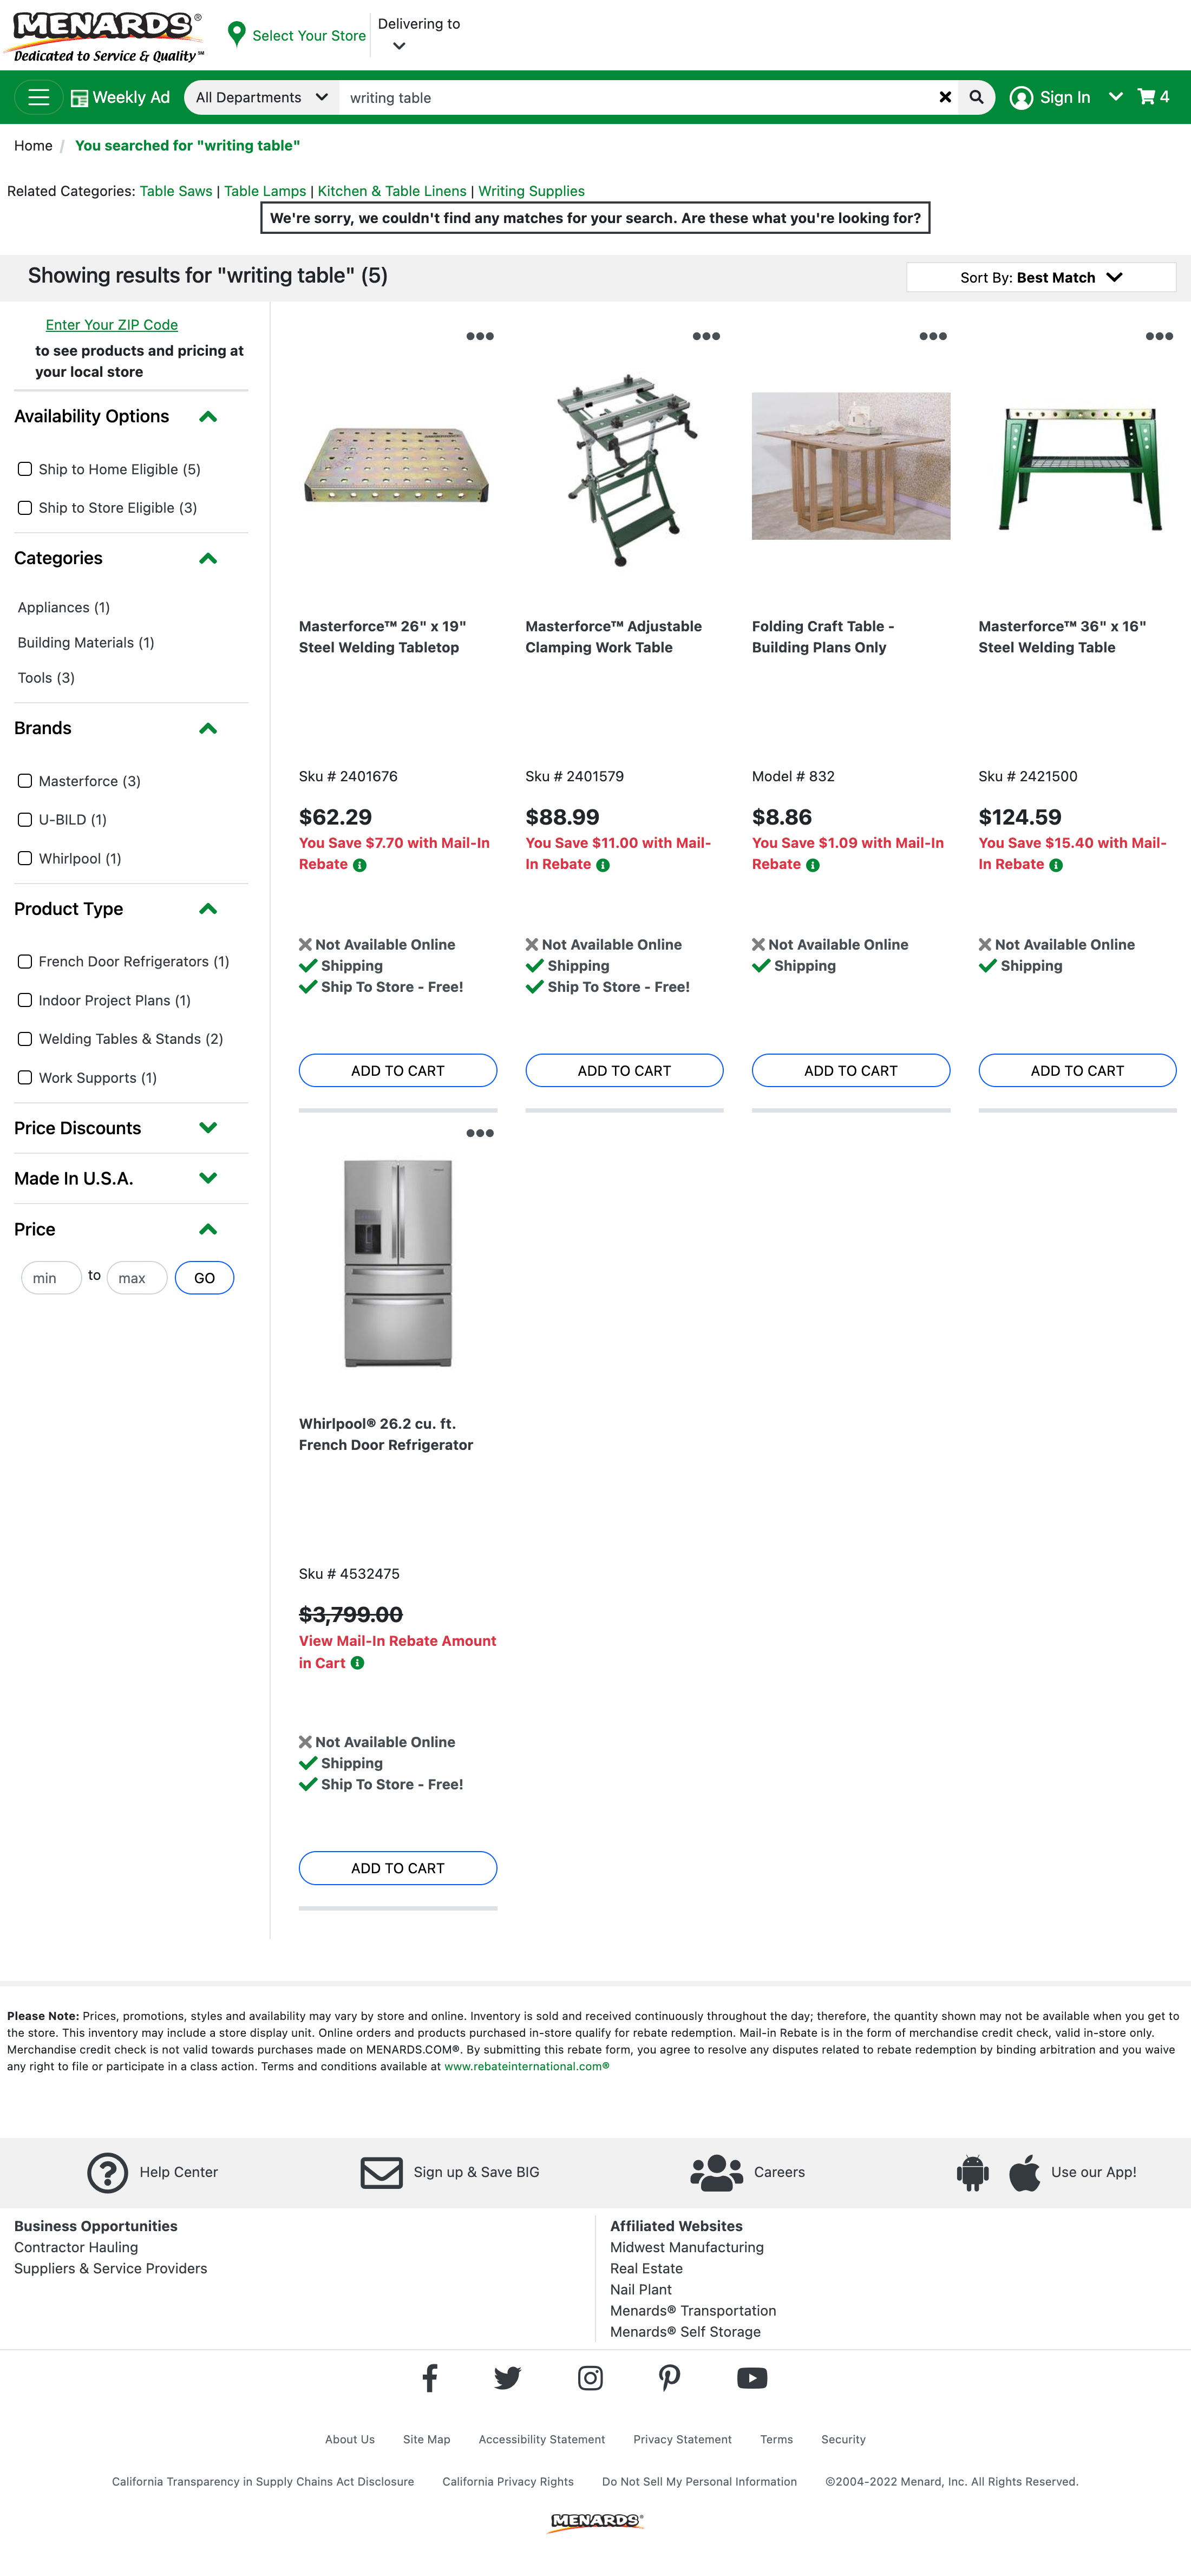Clear the search field with the X icon

click(x=944, y=97)
